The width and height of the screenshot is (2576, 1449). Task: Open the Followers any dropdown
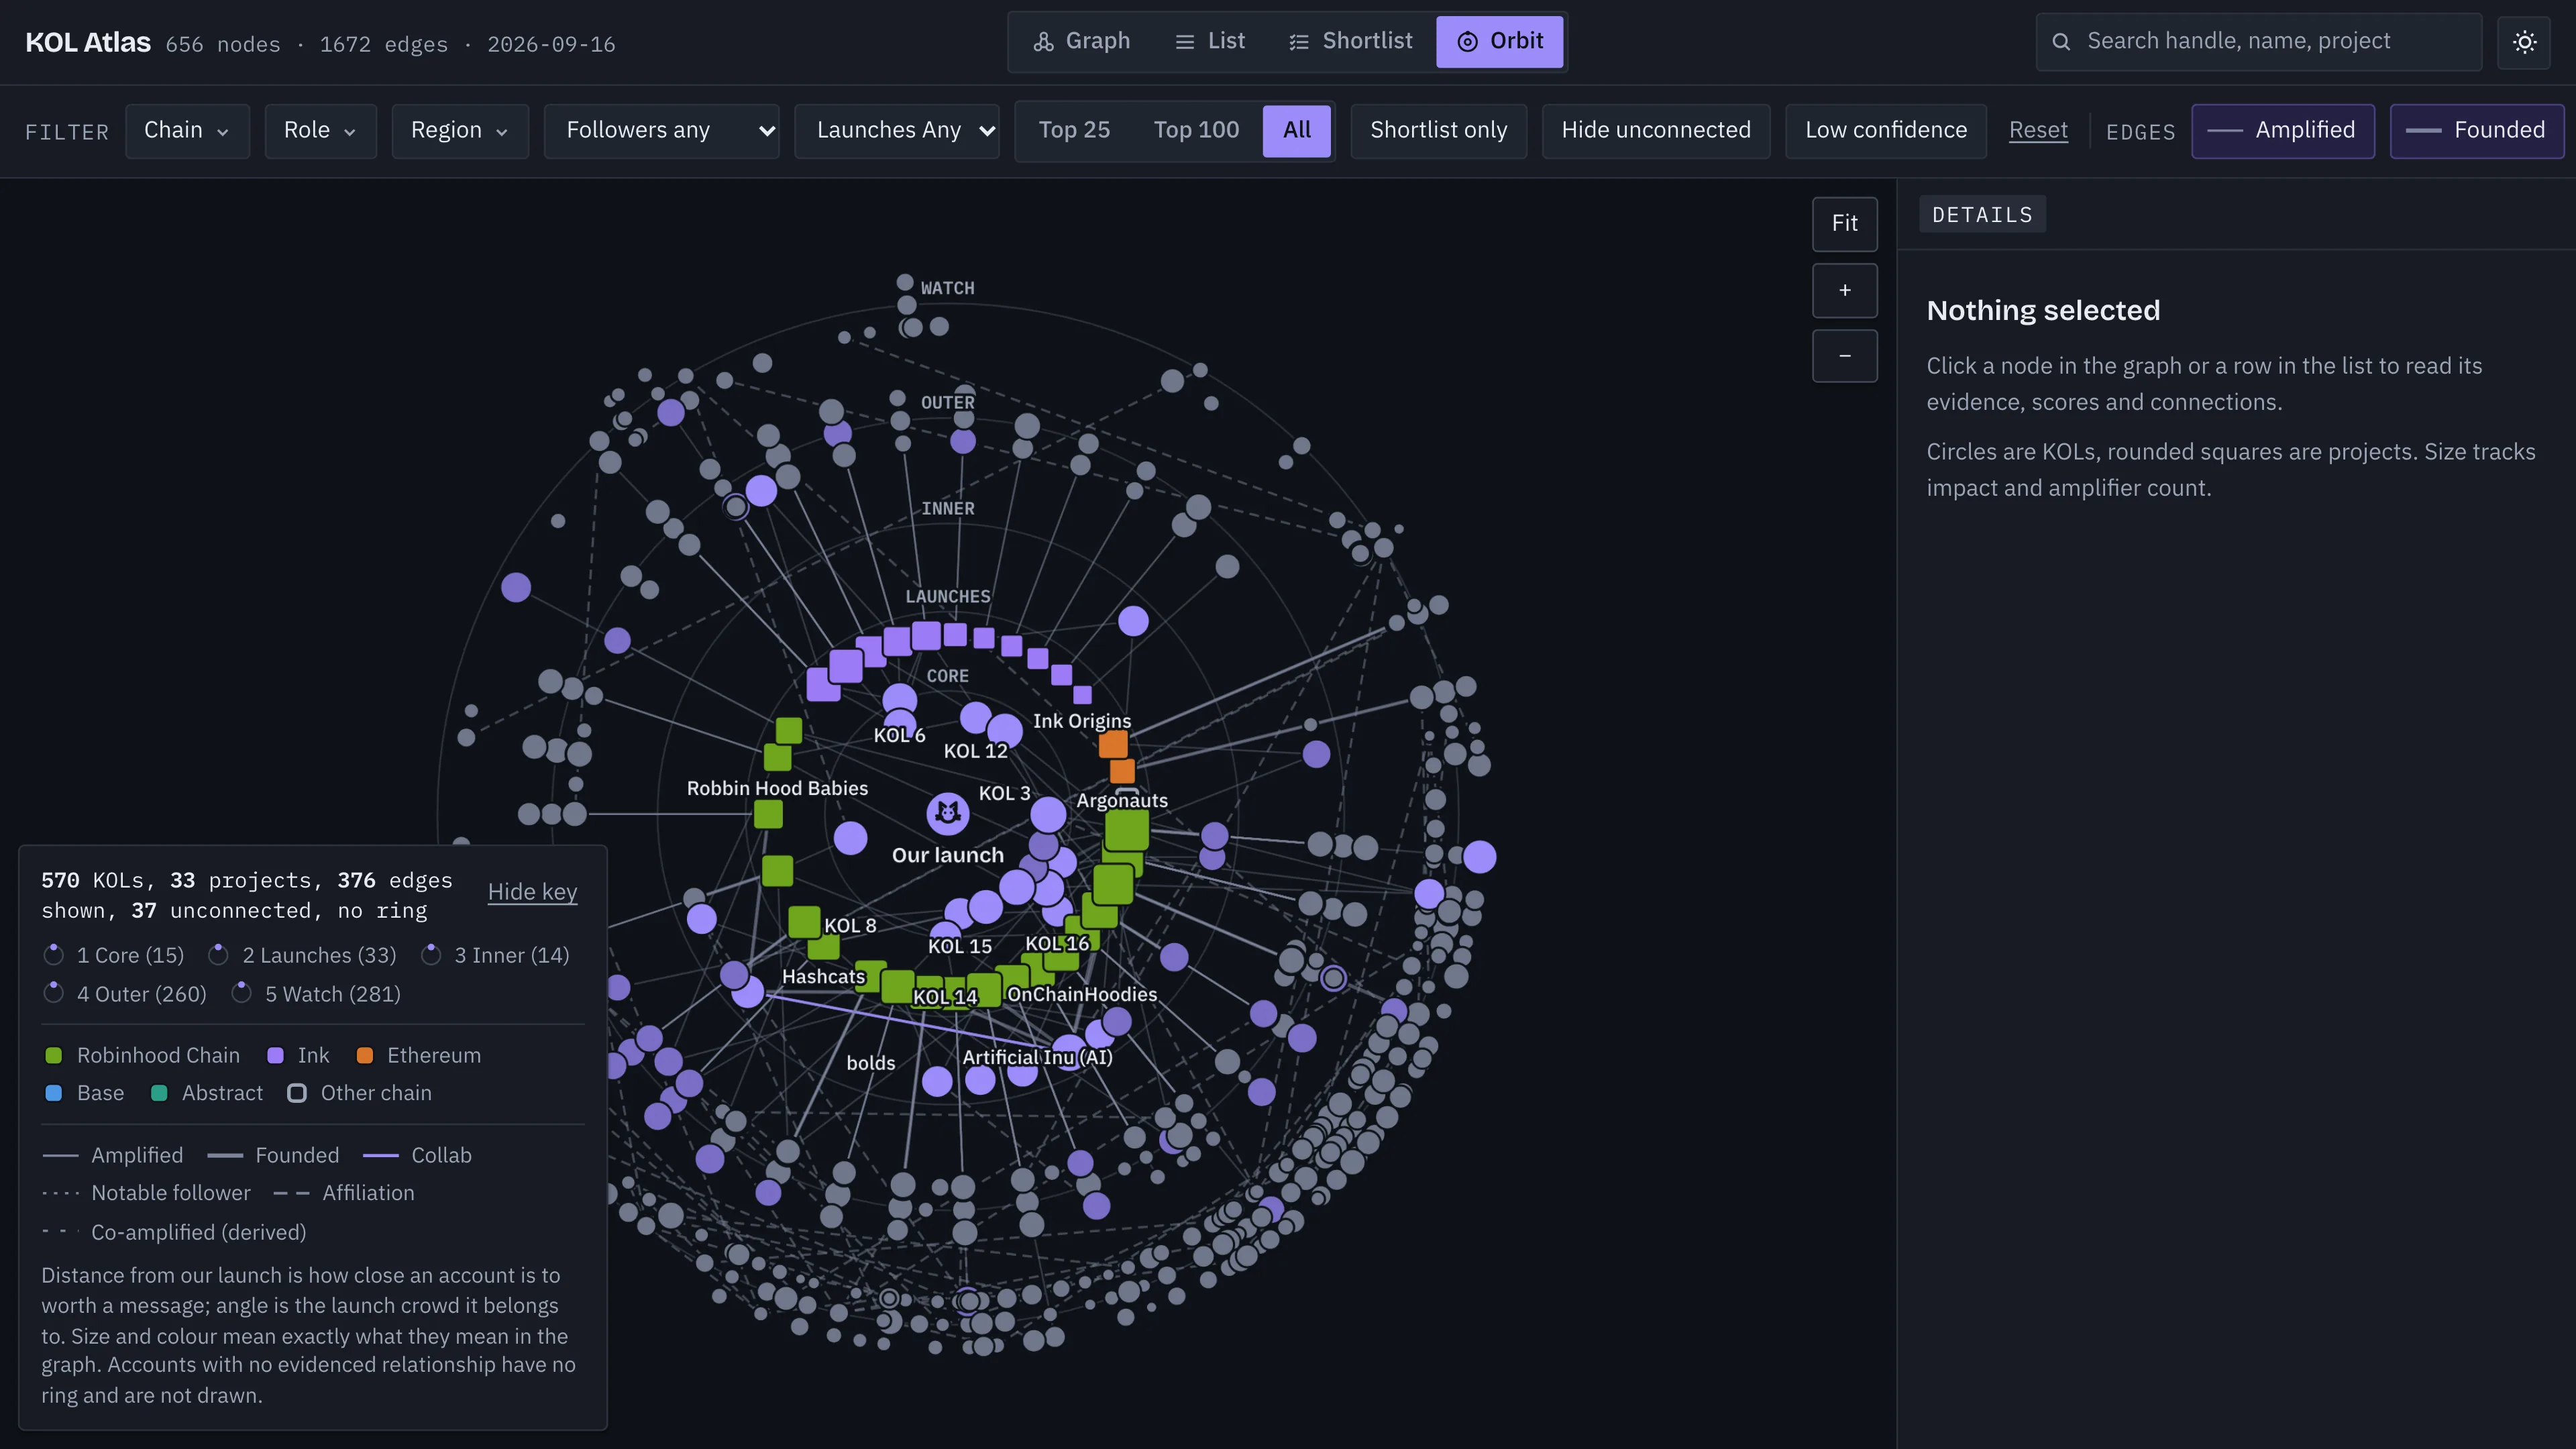pyautogui.click(x=661, y=131)
